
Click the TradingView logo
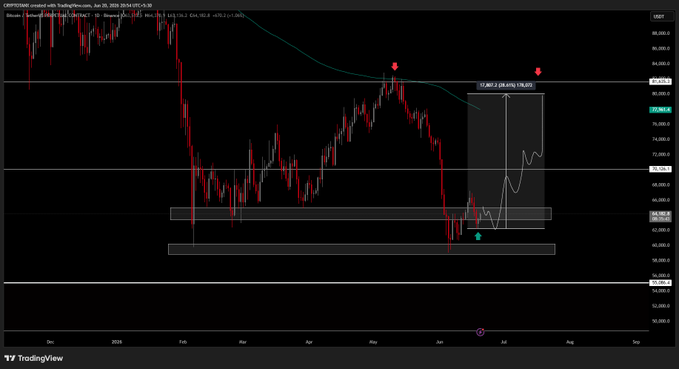tap(34, 358)
